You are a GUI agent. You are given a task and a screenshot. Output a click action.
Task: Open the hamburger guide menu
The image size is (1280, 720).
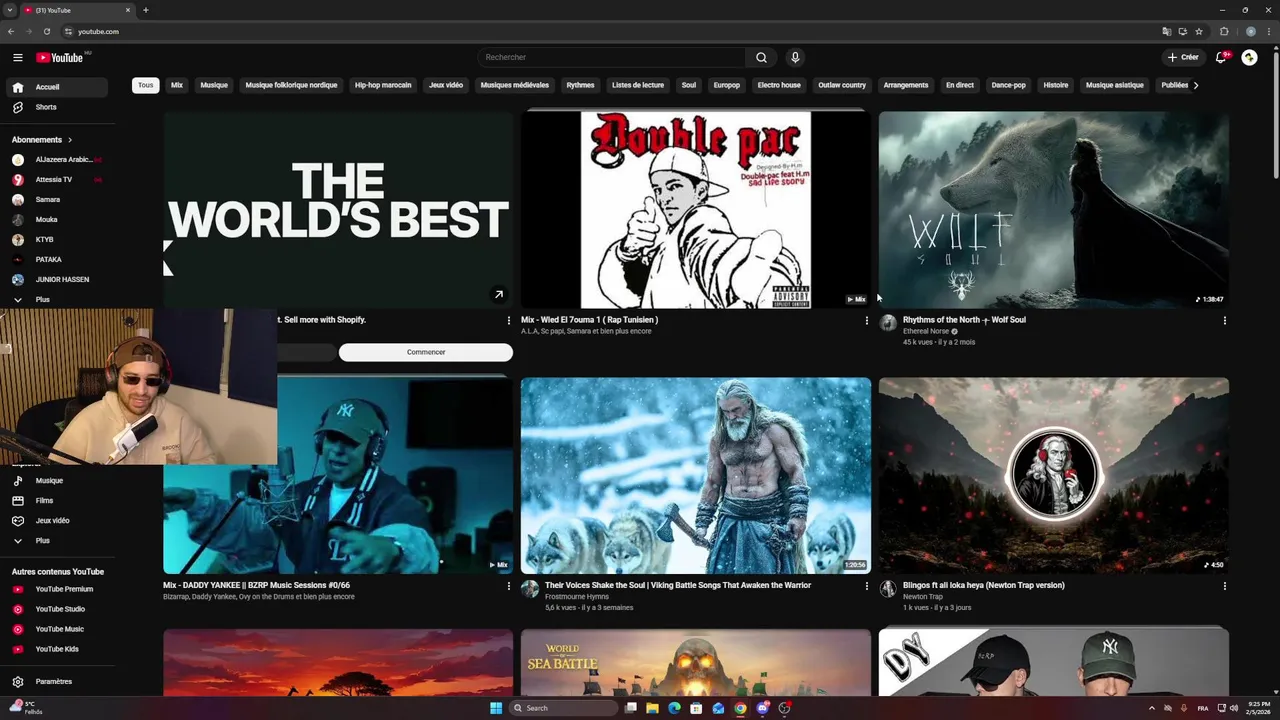(x=17, y=57)
